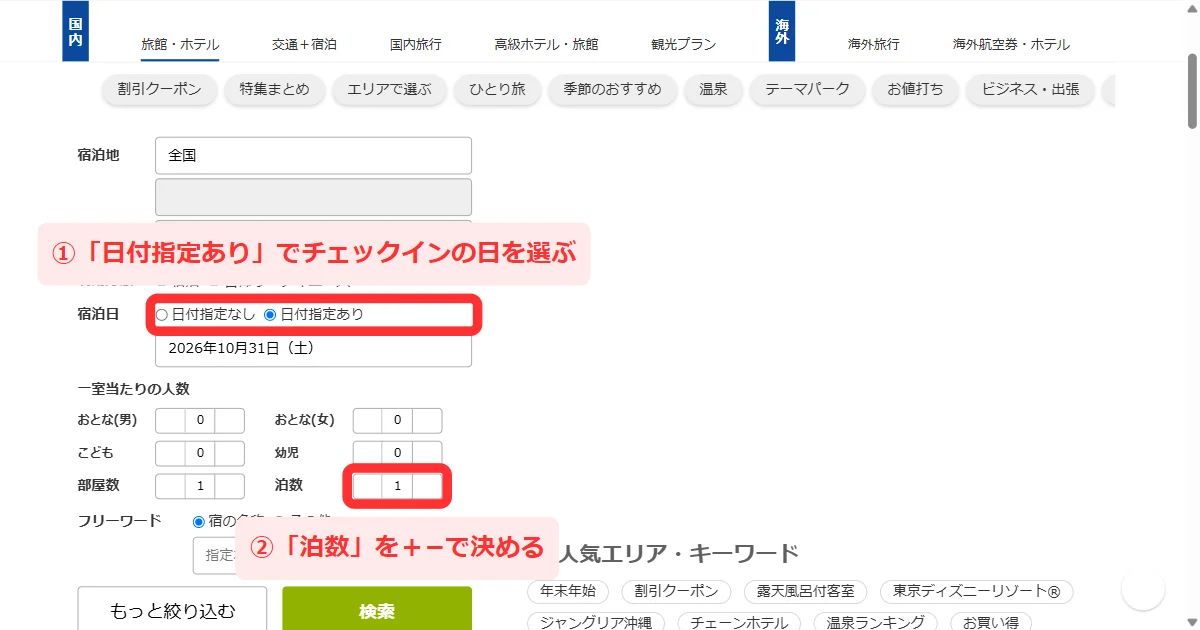Screen dimensions: 1200x630
Task: Decrease 泊数 value
Action: pos(367,486)
